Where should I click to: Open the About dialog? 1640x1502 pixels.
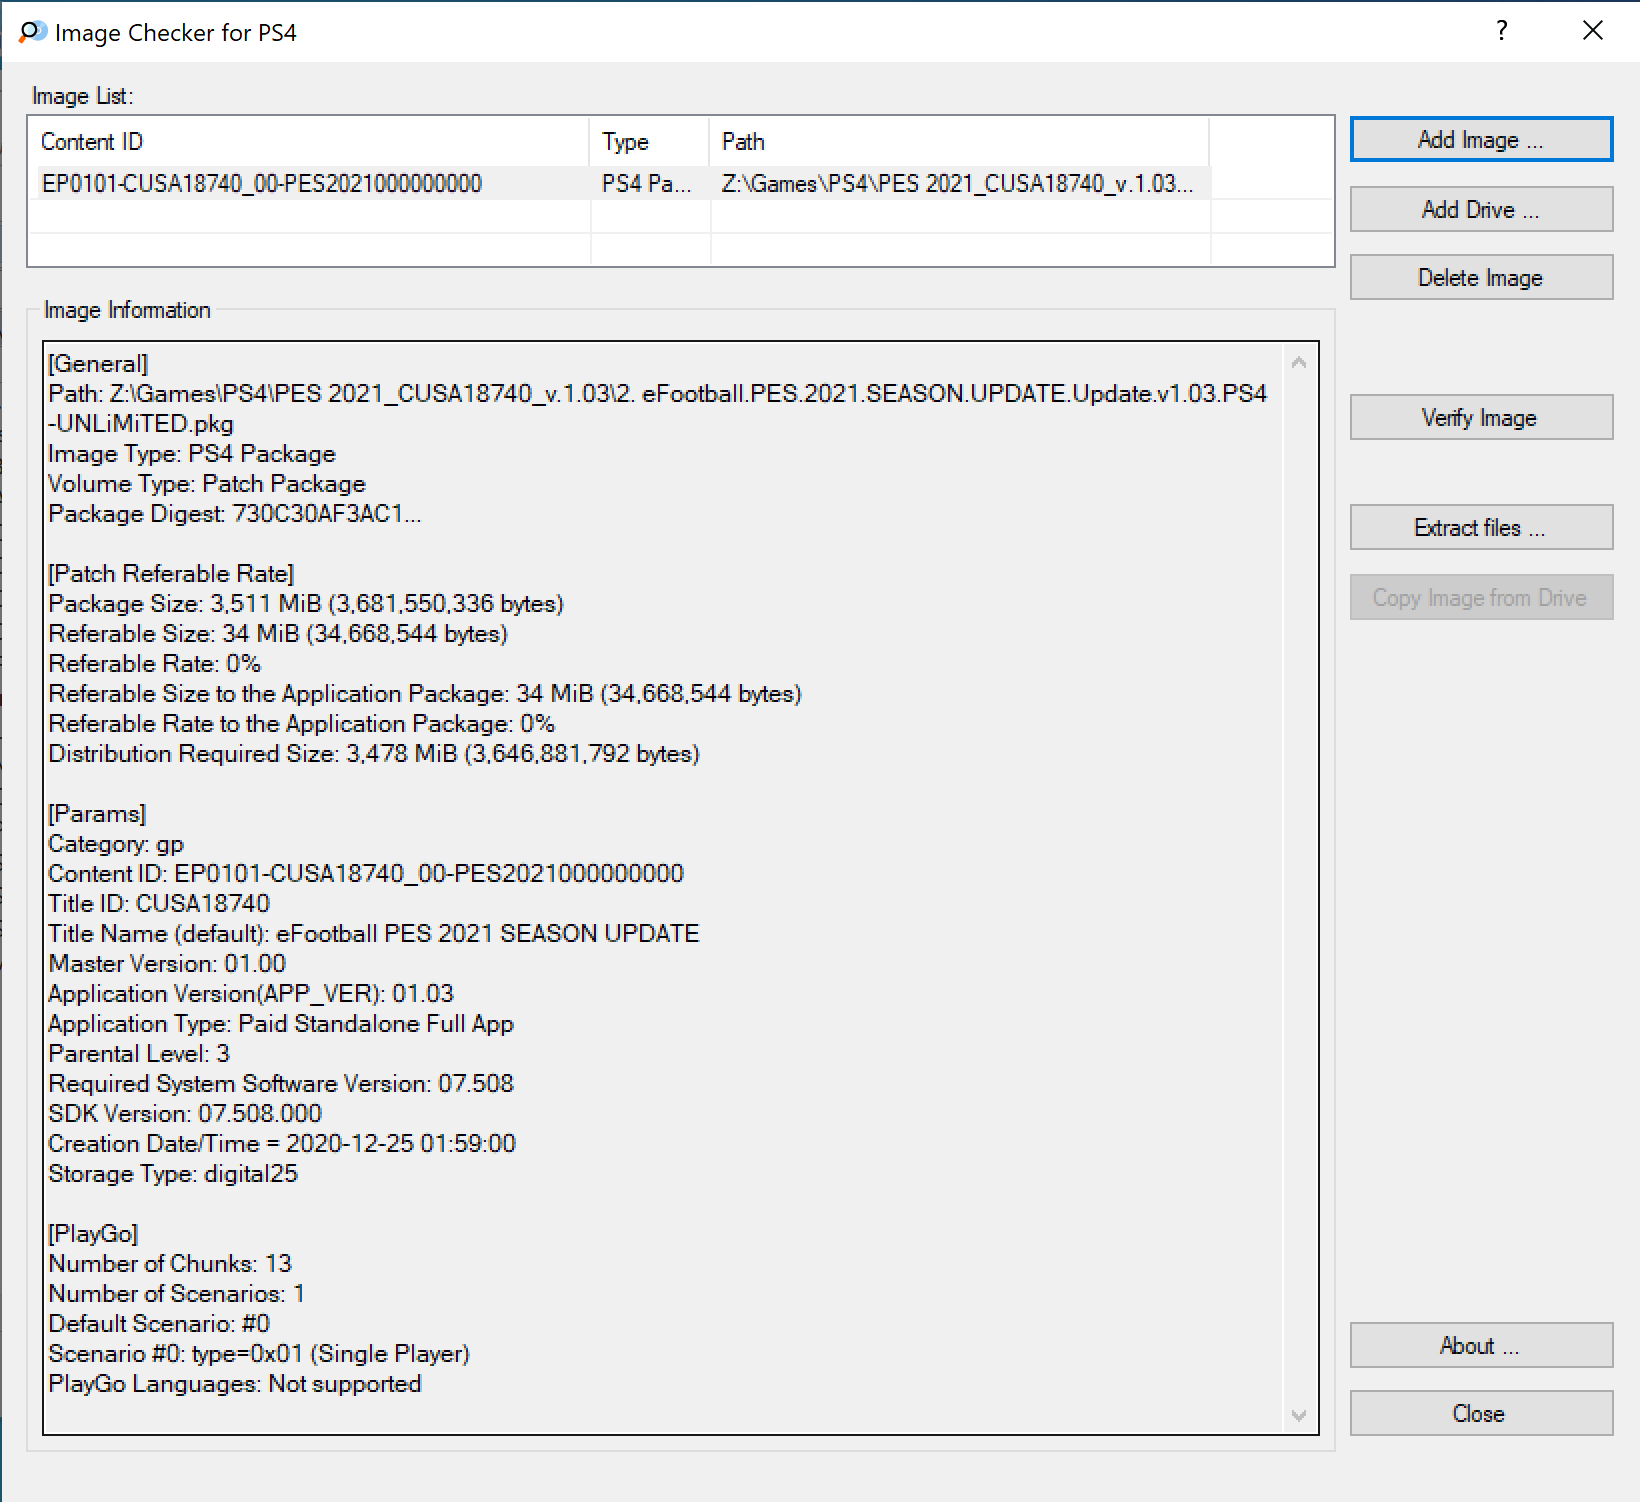(x=1480, y=1346)
